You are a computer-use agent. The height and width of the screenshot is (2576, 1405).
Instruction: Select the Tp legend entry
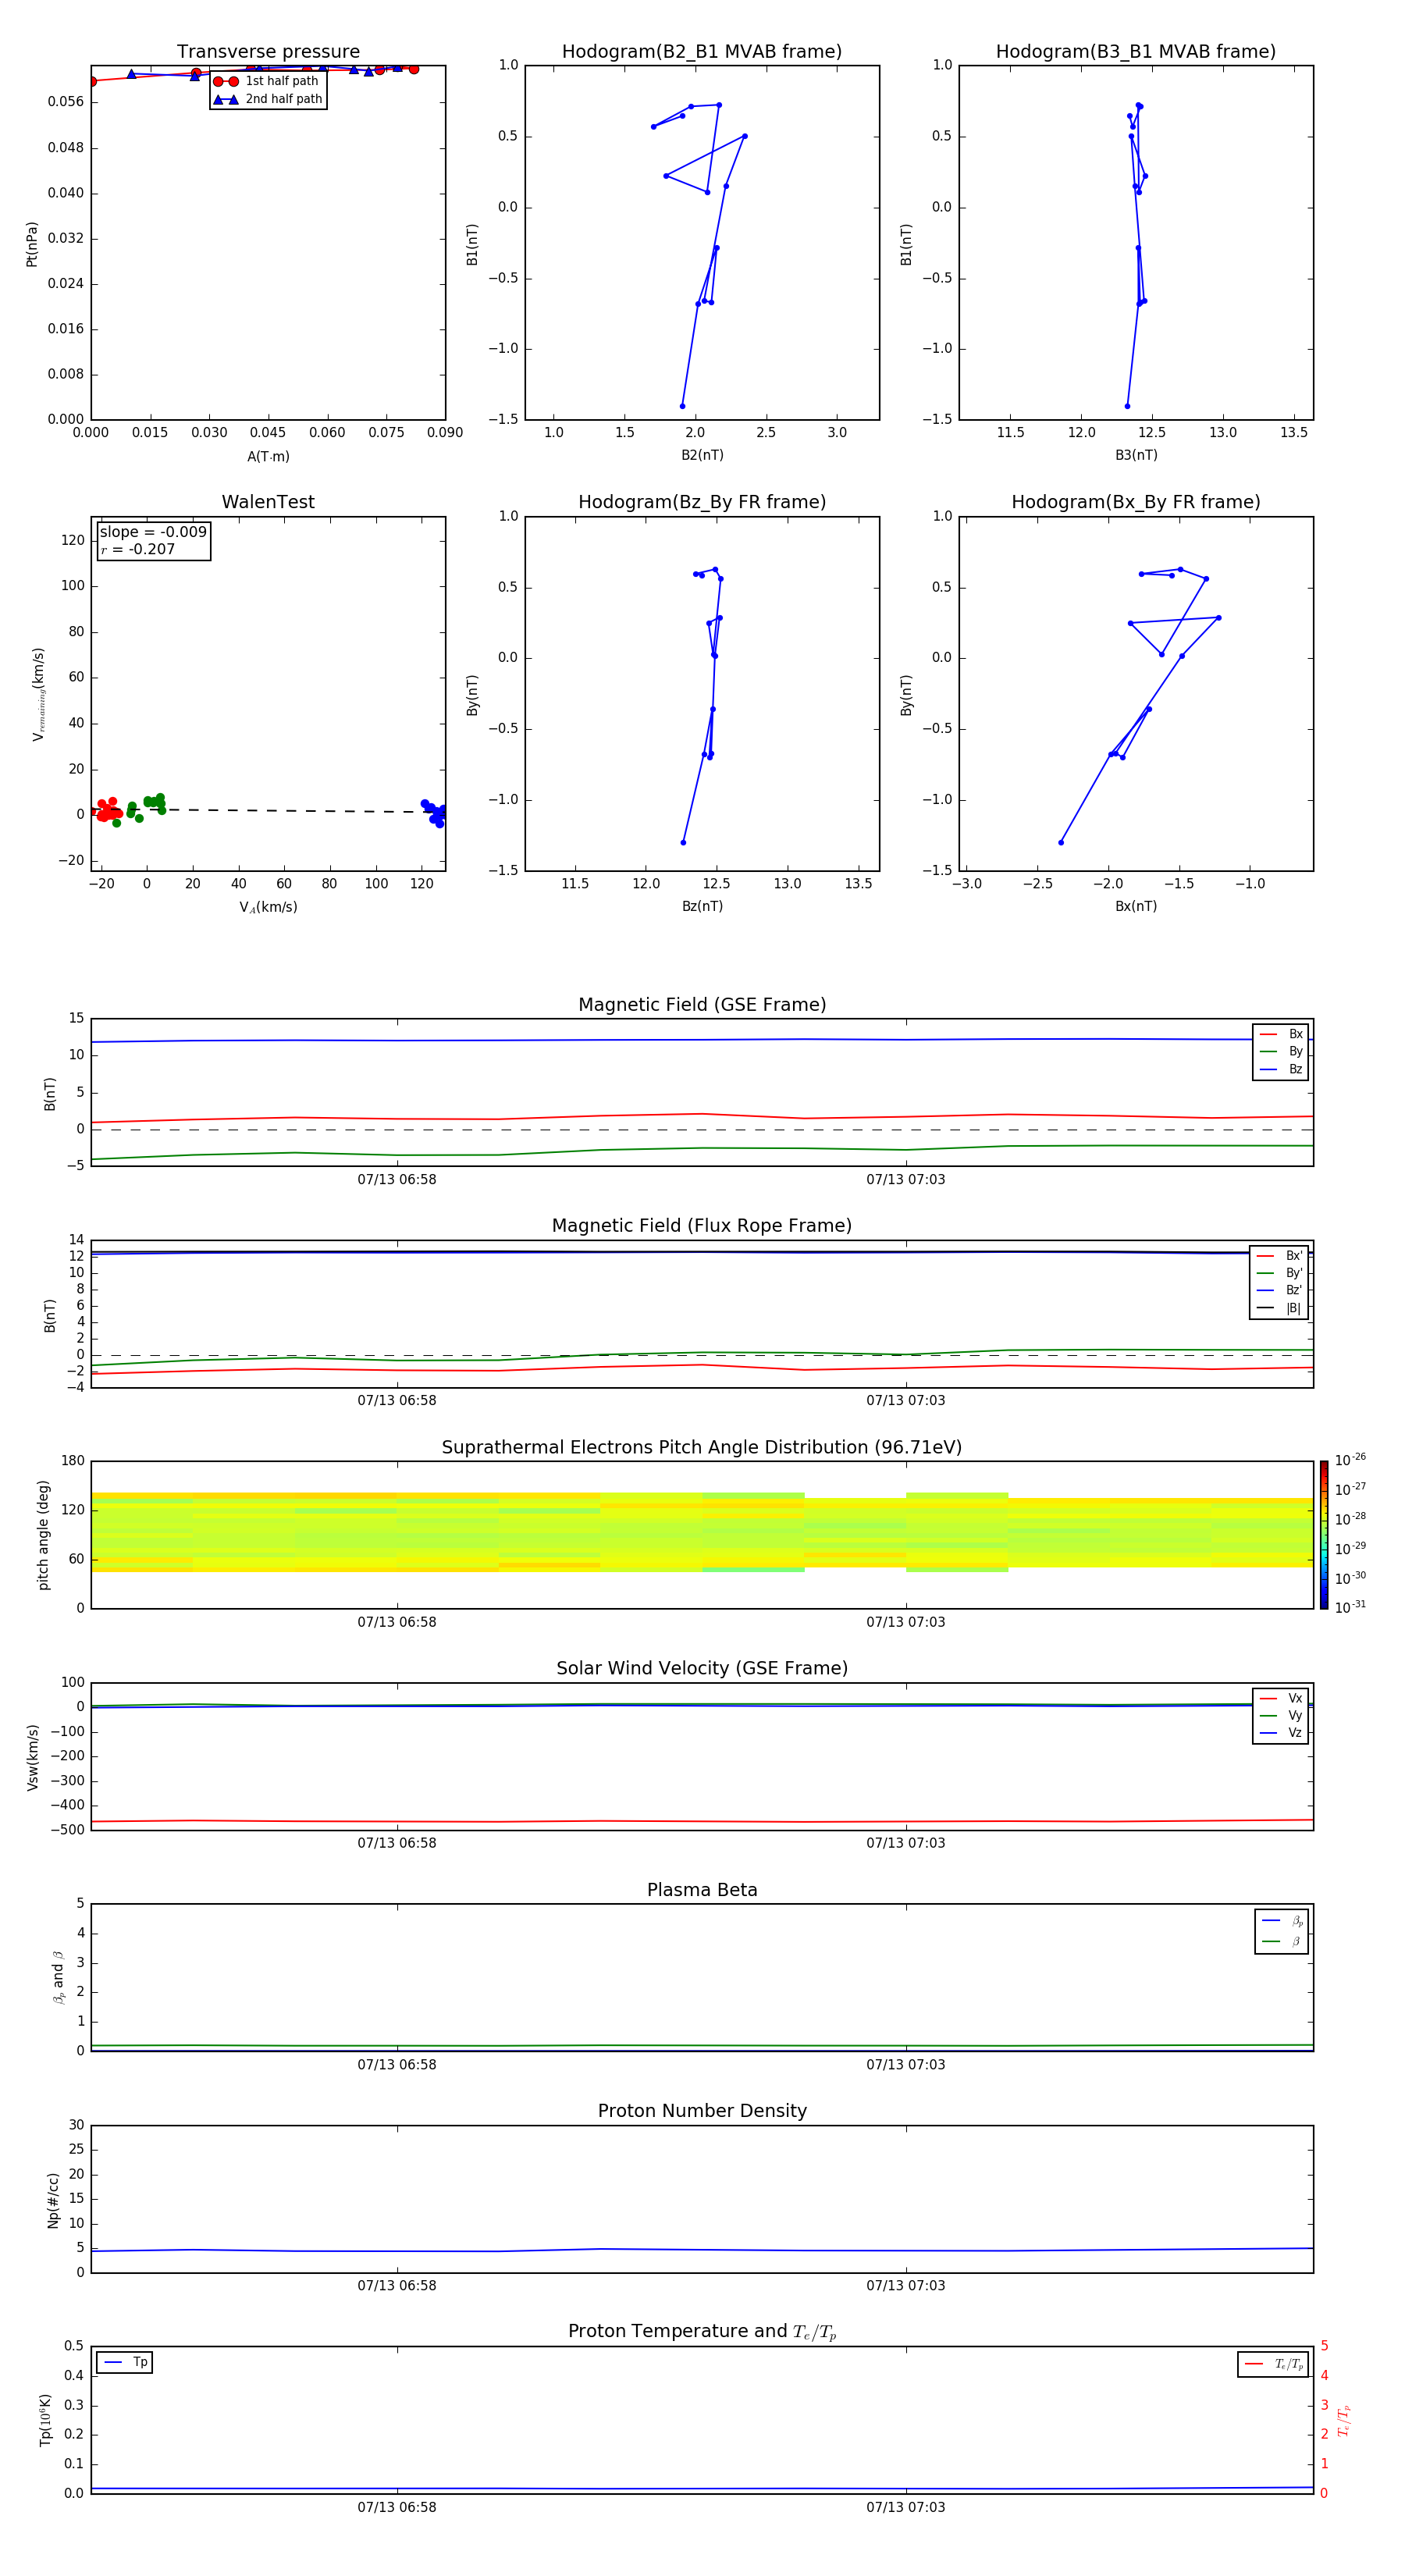tap(125, 2362)
